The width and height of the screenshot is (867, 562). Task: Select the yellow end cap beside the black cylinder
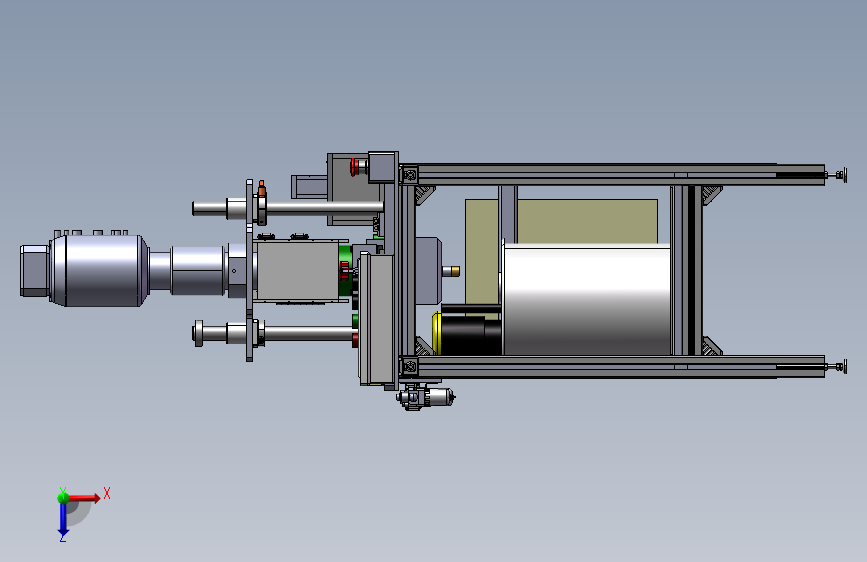436,332
